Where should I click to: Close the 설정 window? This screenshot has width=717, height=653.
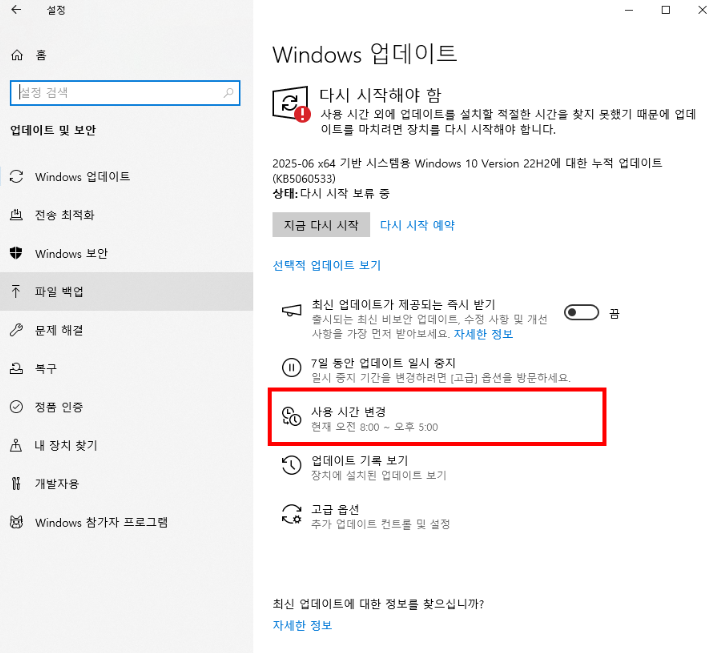[702, 10]
